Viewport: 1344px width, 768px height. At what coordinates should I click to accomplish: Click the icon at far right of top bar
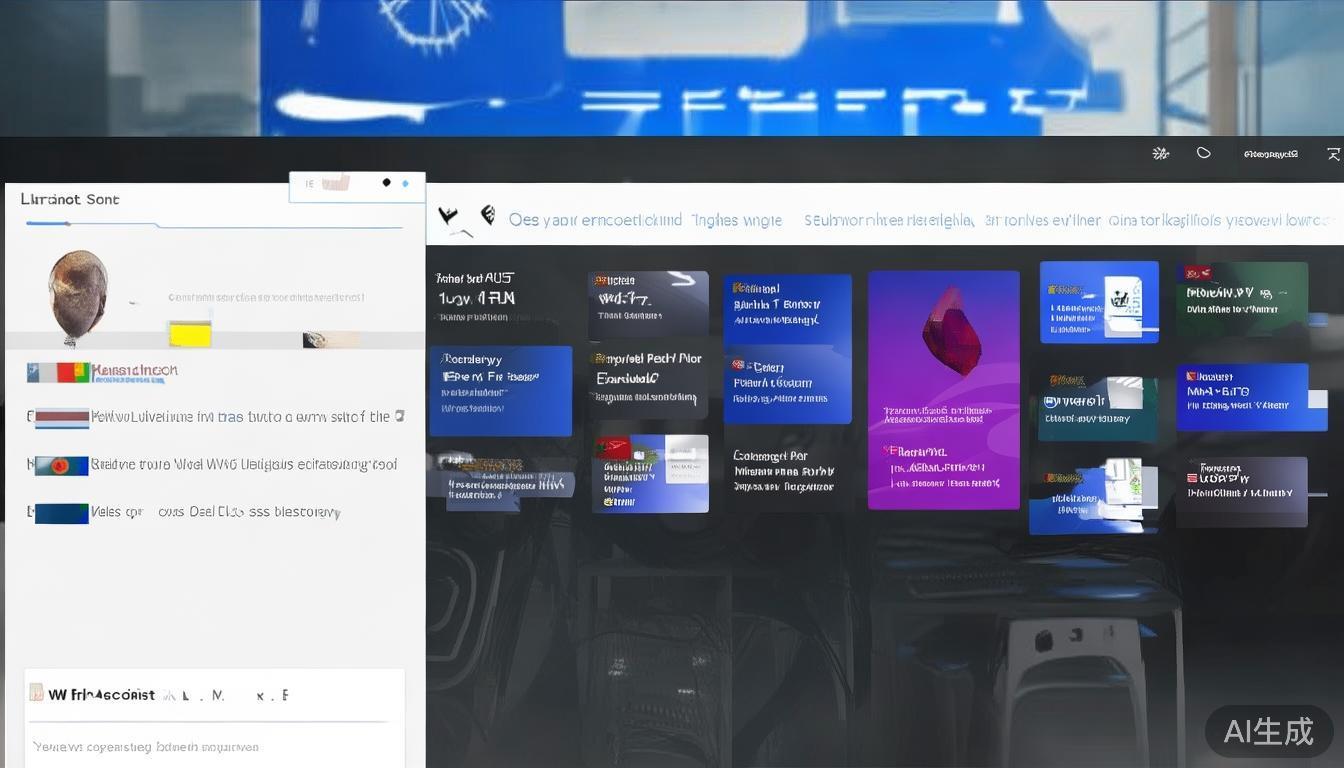[x=1333, y=154]
